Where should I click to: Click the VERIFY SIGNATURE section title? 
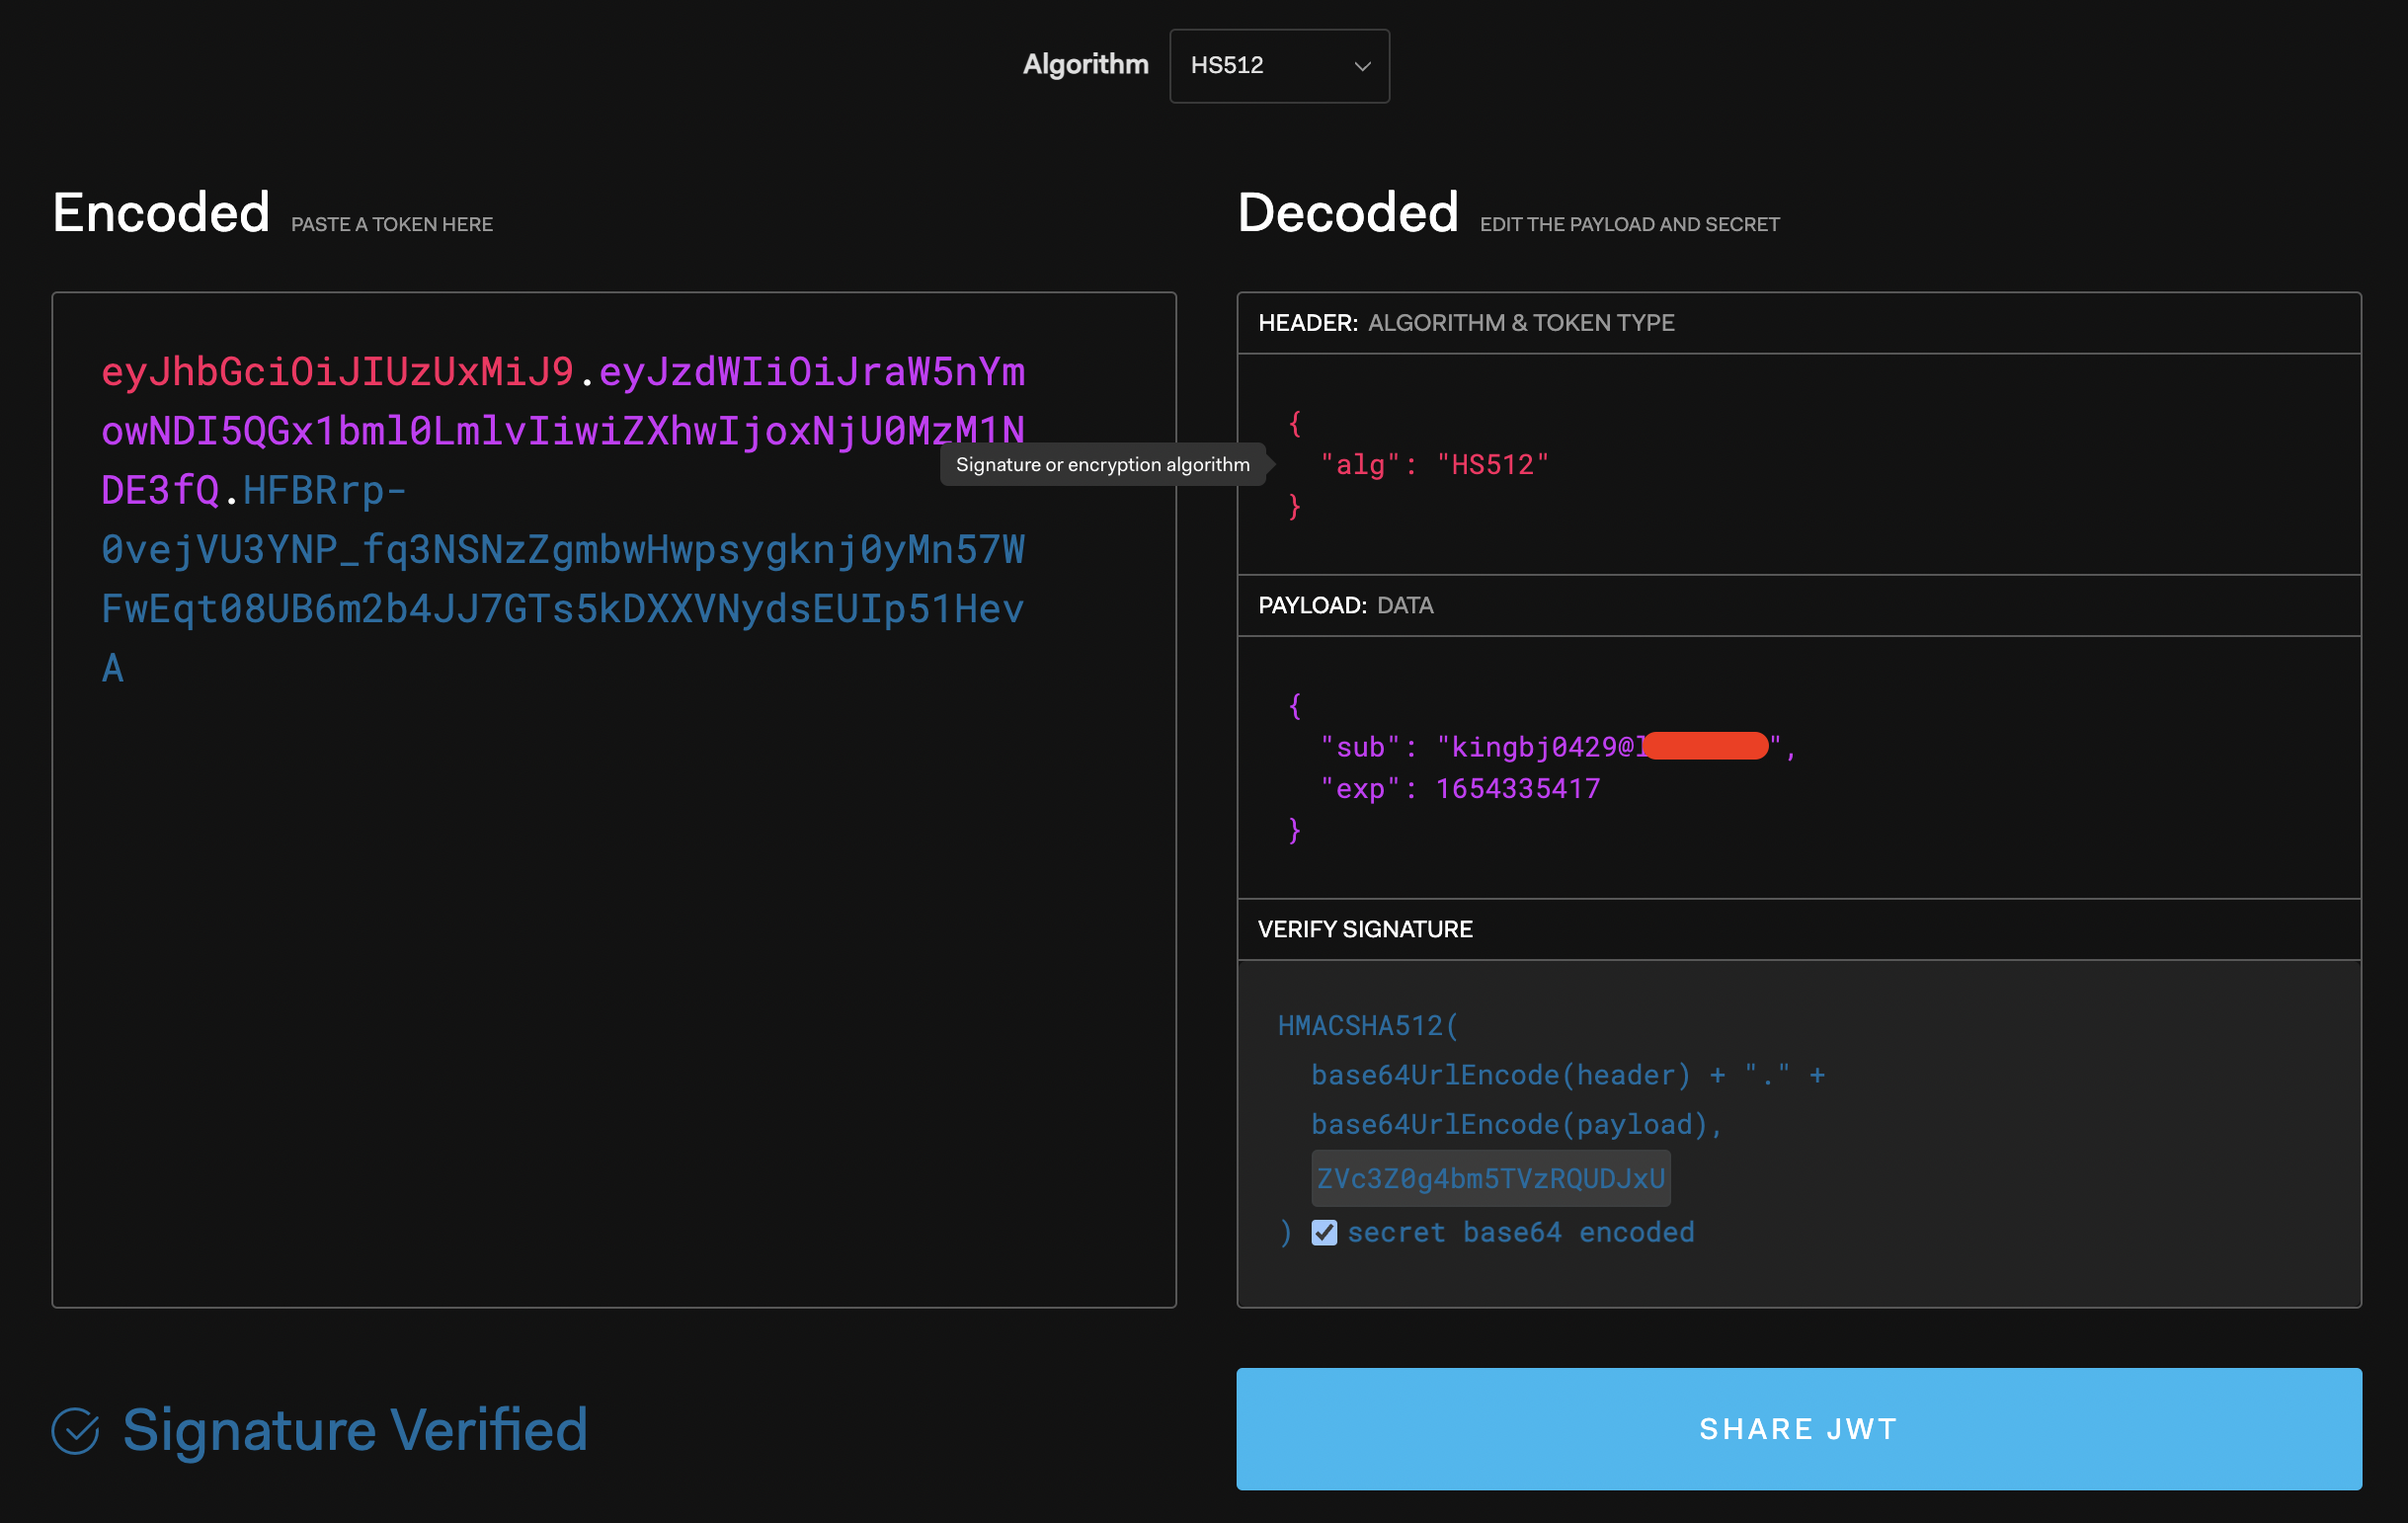1365,929
